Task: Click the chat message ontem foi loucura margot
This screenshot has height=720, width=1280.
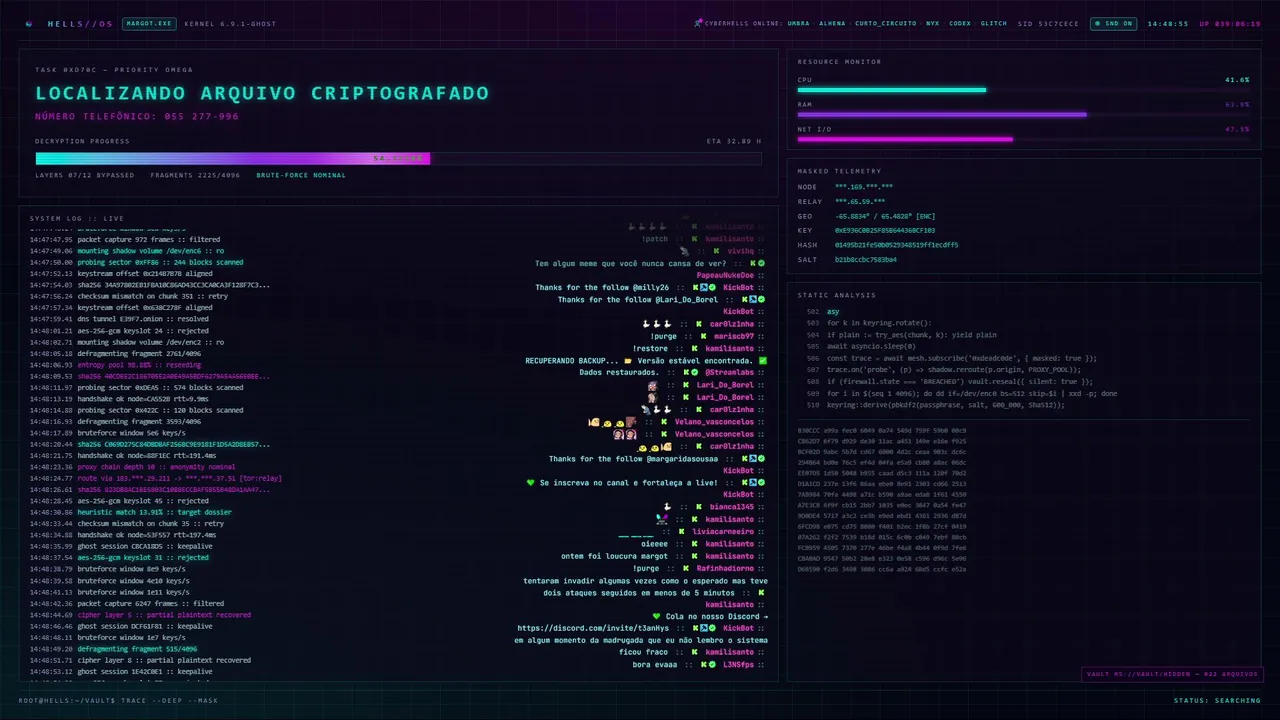Action: [x=614, y=556]
